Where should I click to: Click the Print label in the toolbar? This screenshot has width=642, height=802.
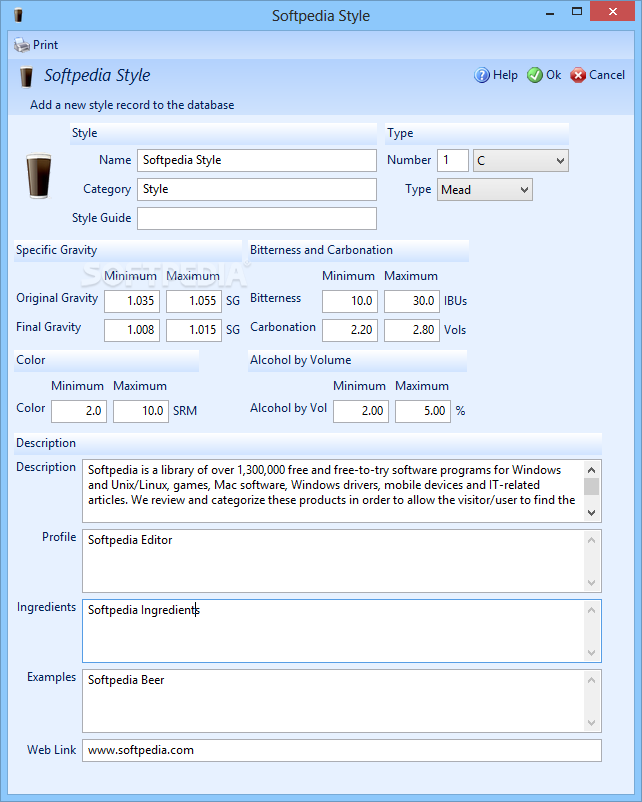tap(46, 45)
